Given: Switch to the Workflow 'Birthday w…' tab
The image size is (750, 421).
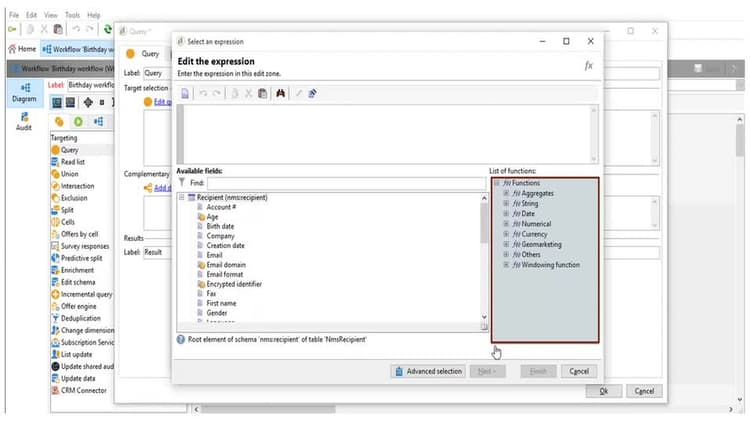Looking at the screenshot, I should [x=78, y=49].
